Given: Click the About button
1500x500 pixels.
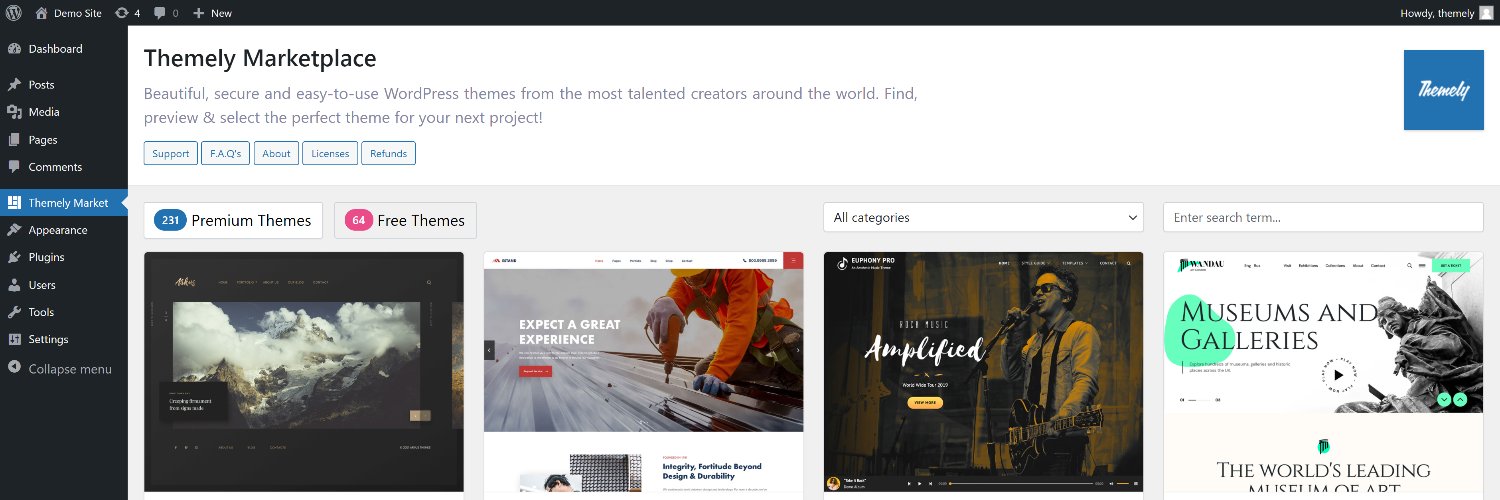Looking at the screenshot, I should pos(276,153).
